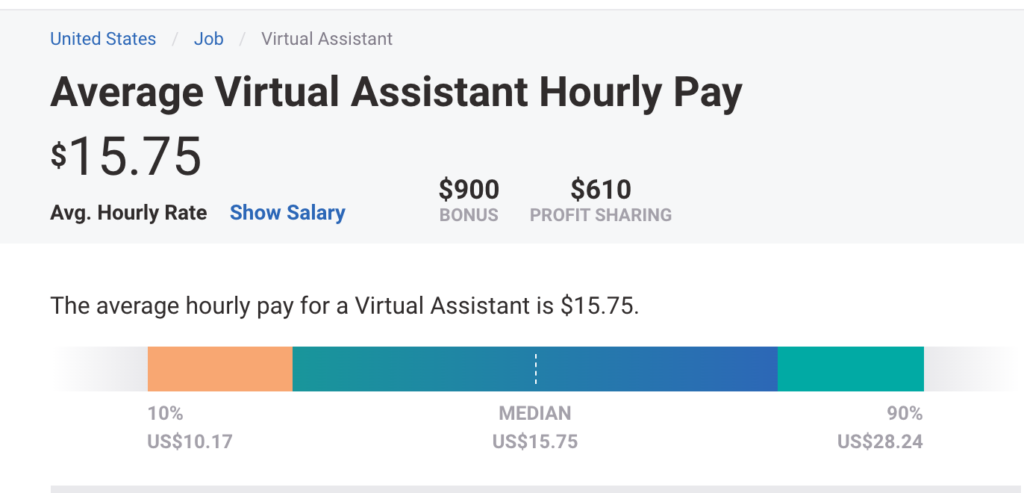Go to the Job breadcrumb link
The width and height of the screenshot is (1024, 493).
(x=209, y=39)
